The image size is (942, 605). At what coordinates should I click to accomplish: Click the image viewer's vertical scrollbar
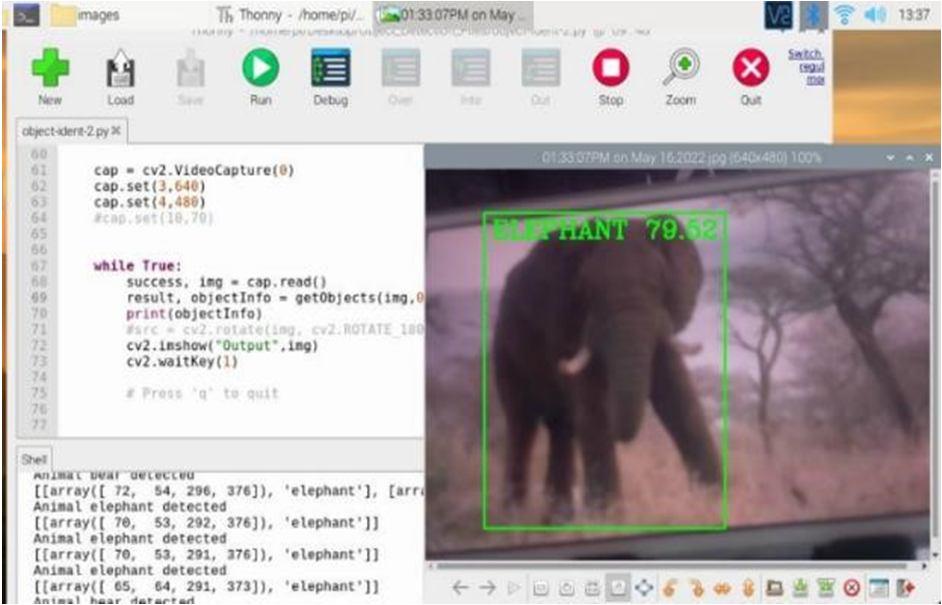click(934, 367)
